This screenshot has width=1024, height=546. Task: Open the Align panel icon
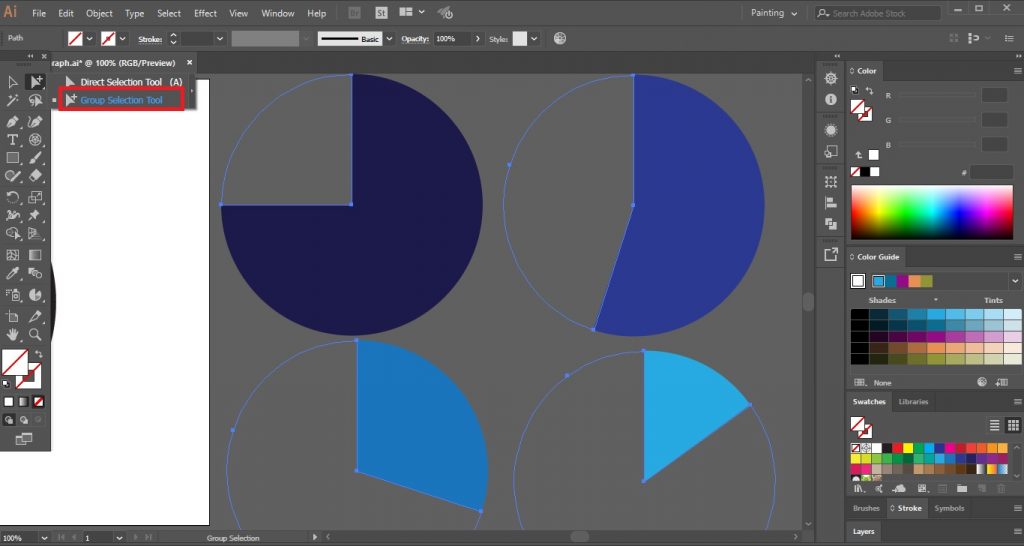[831, 203]
